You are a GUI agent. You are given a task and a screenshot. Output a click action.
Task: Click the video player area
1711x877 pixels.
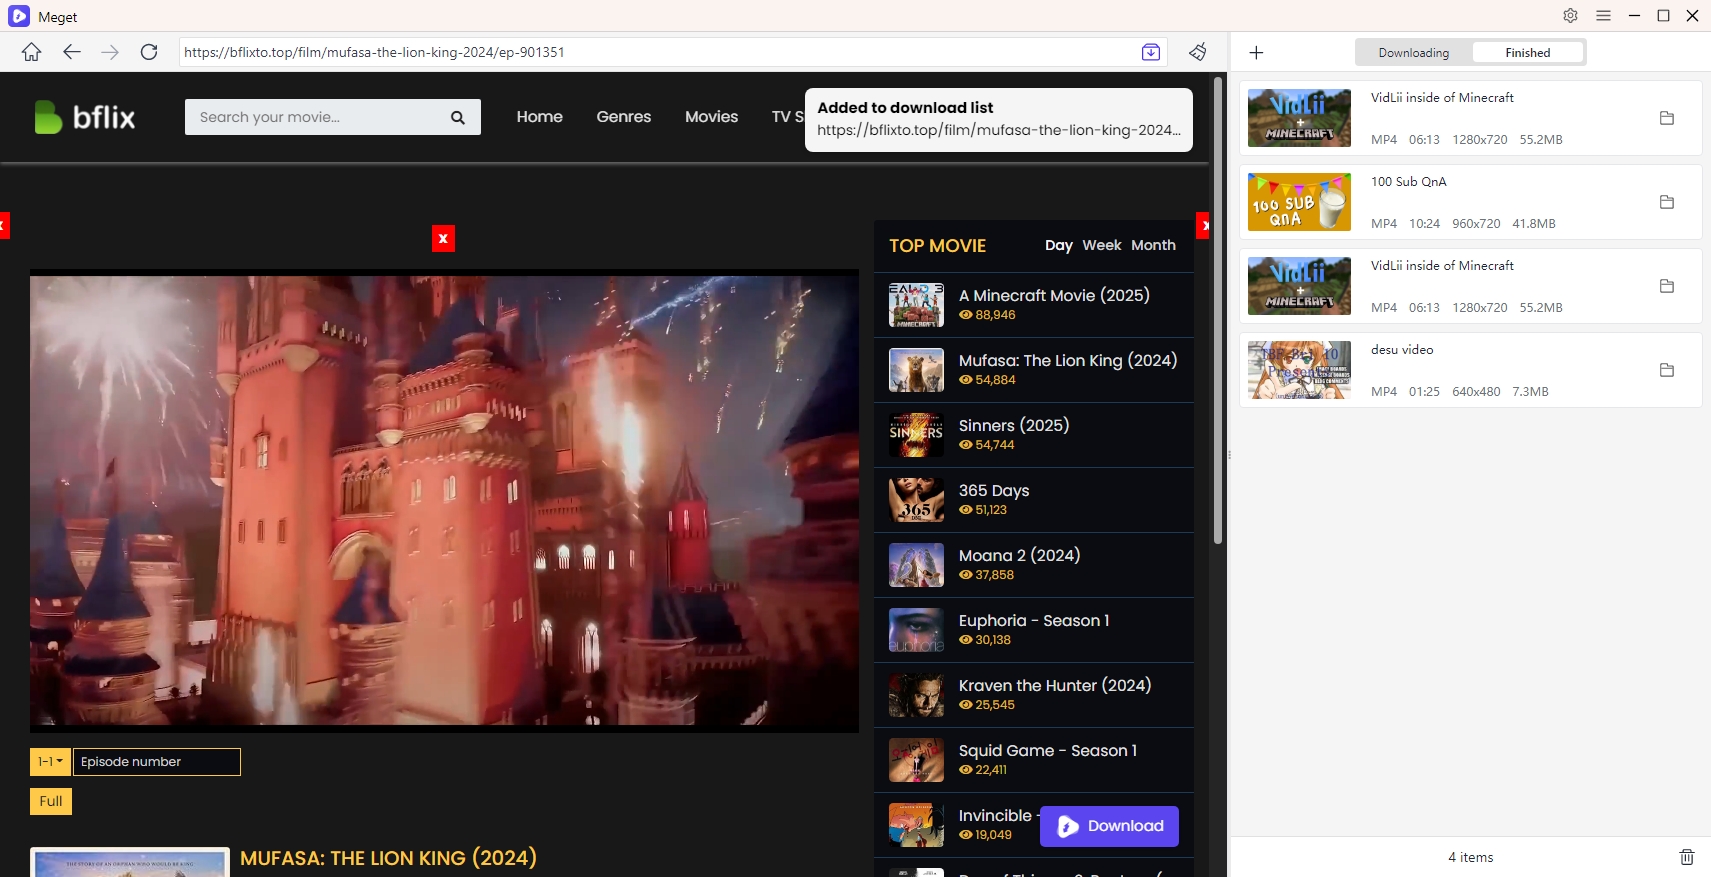pos(444,500)
